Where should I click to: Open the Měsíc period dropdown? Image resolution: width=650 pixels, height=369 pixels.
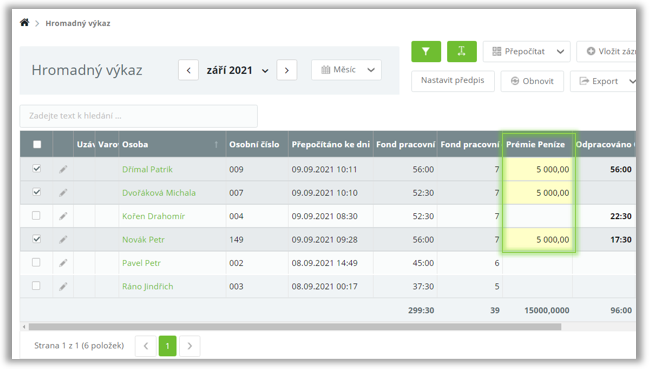click(x=347, y=70)
